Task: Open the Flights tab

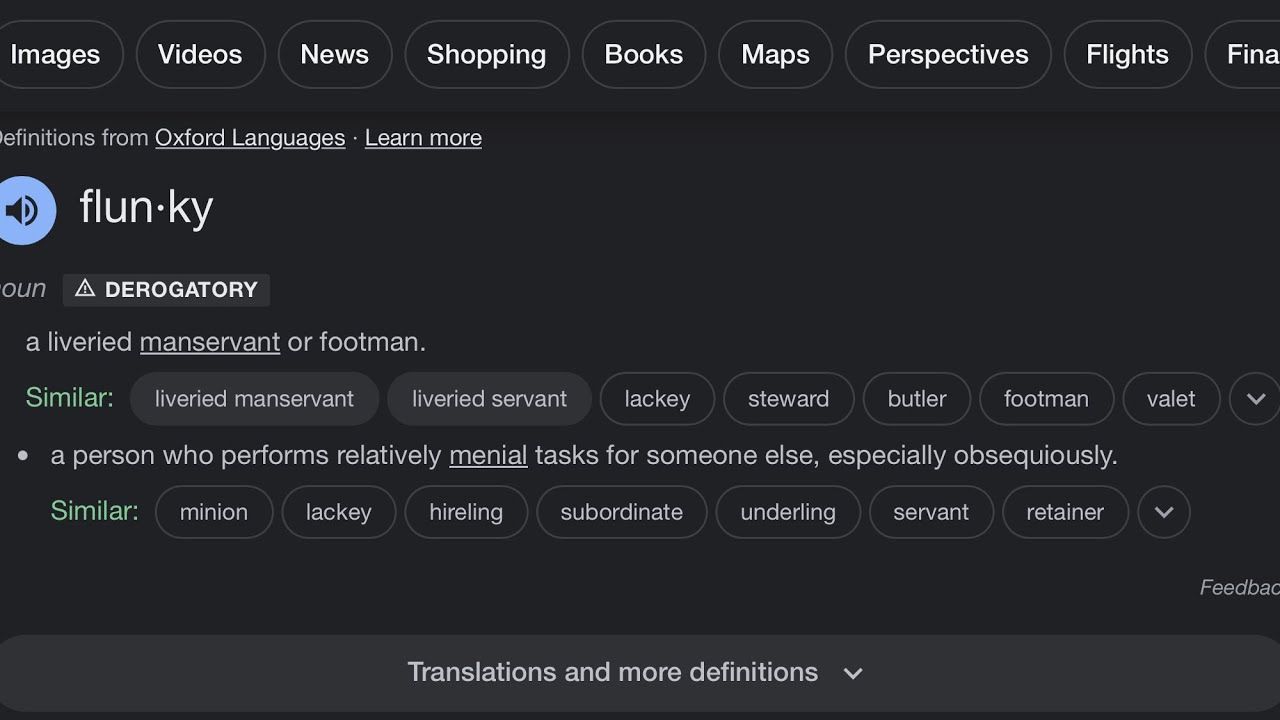Action: [x=1127, y=55]
